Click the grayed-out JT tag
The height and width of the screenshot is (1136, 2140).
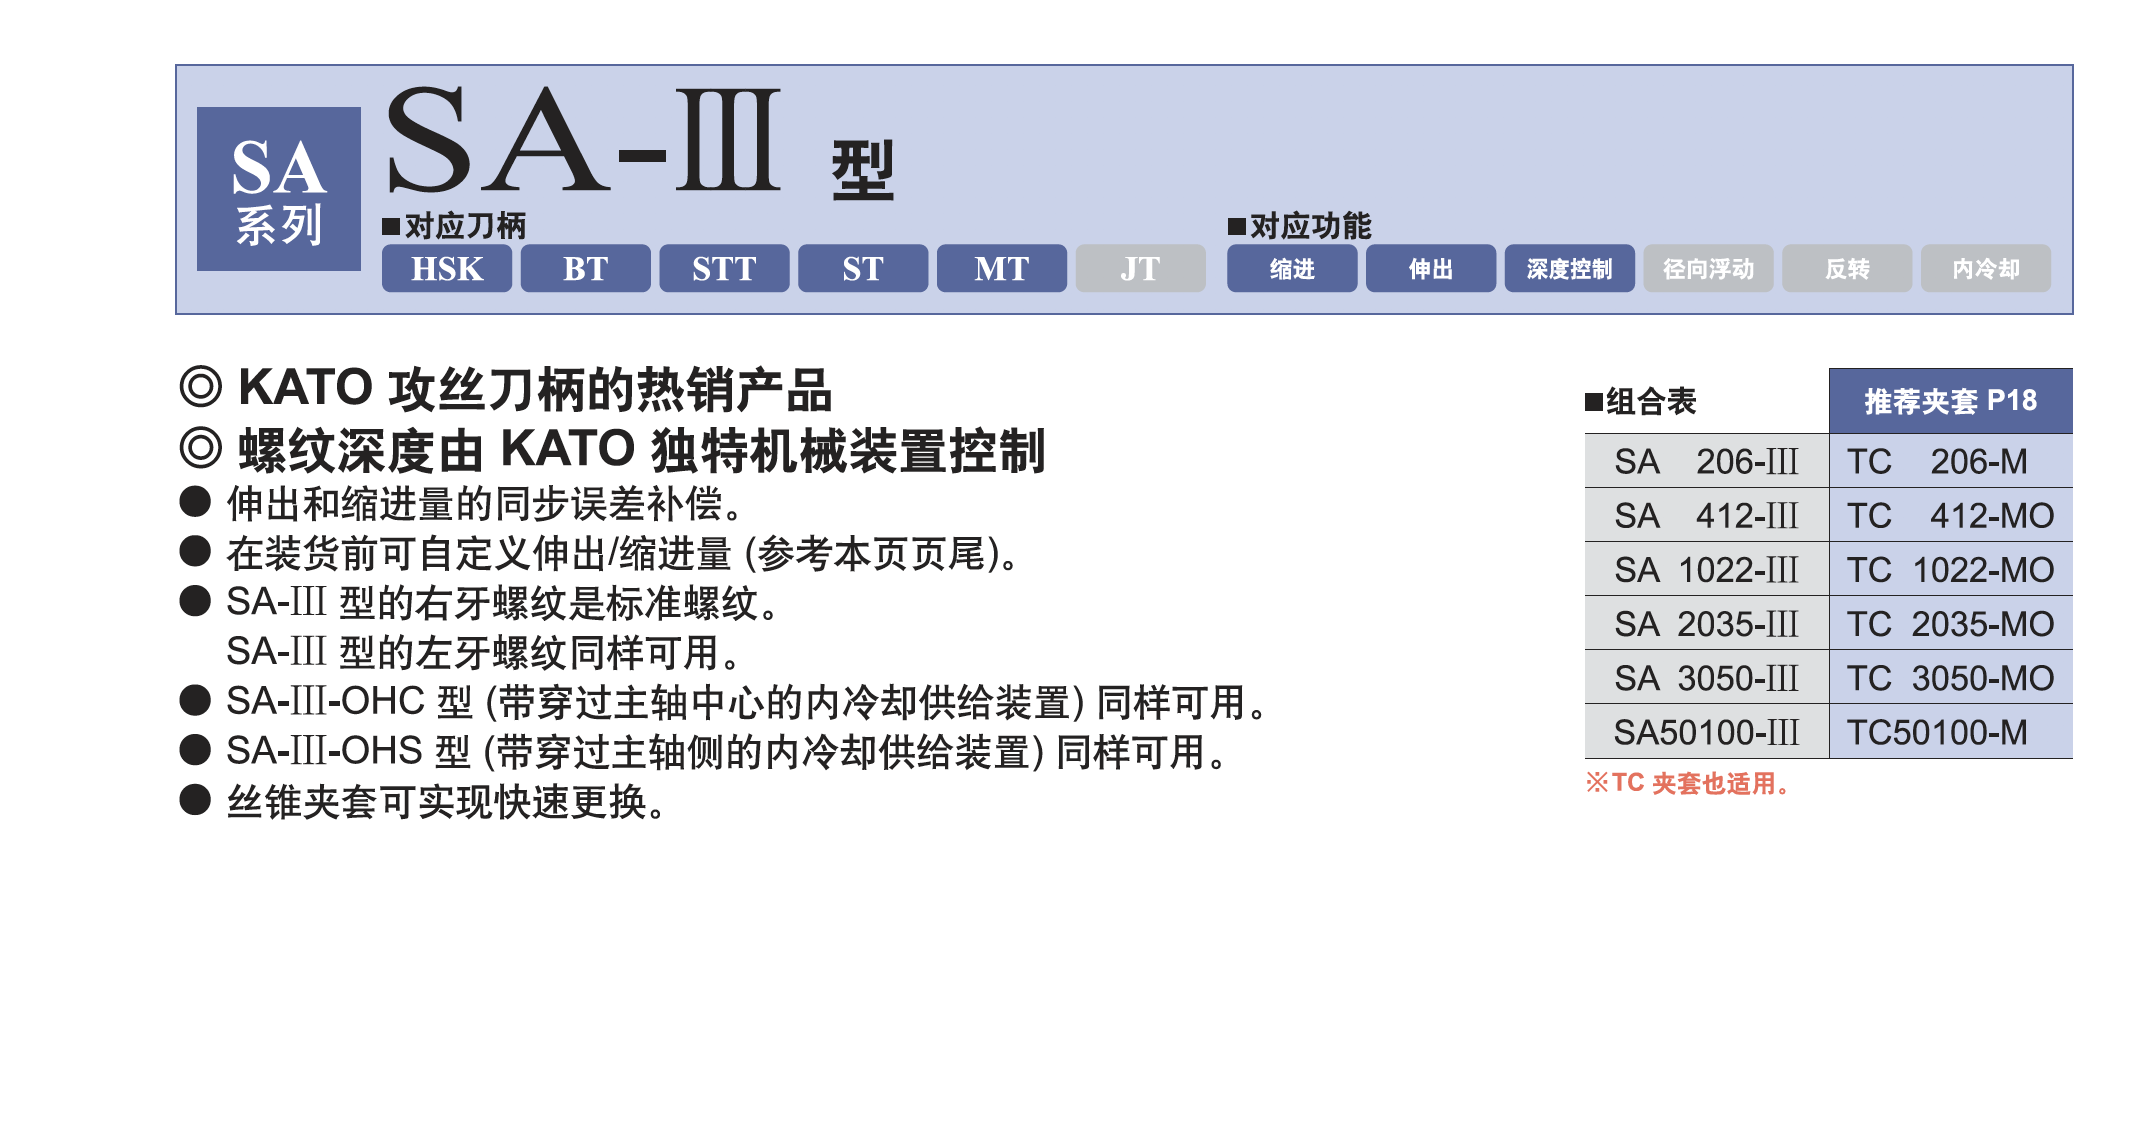click(1140, 269)
